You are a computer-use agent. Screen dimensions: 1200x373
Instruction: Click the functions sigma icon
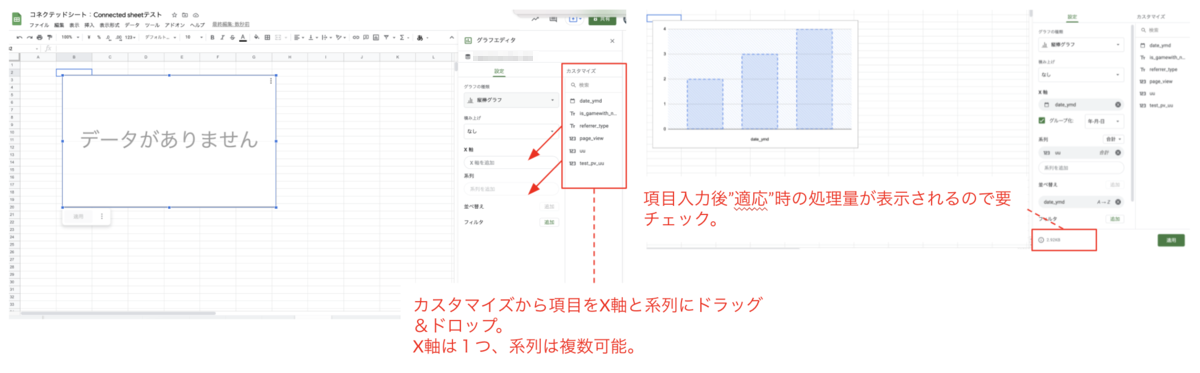point(402,37)
